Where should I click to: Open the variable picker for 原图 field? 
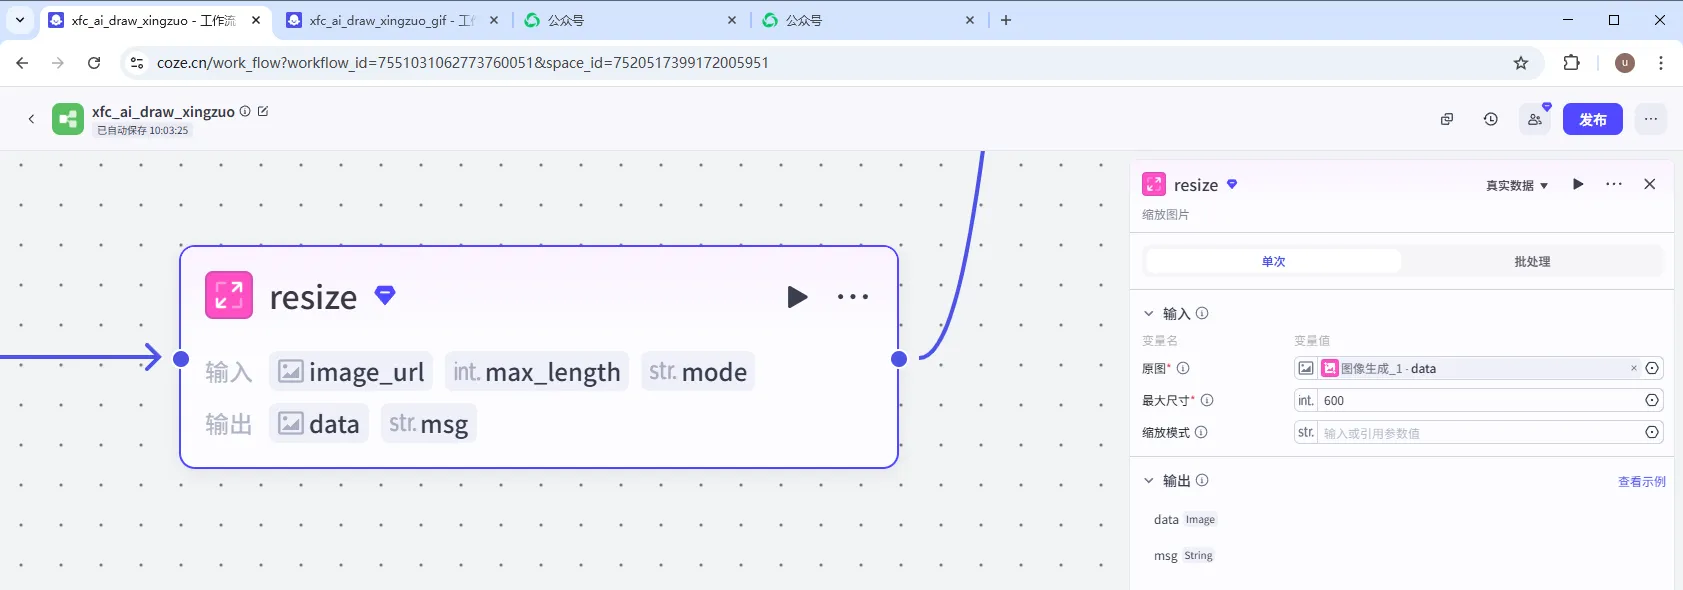[x=1652, y=368]
